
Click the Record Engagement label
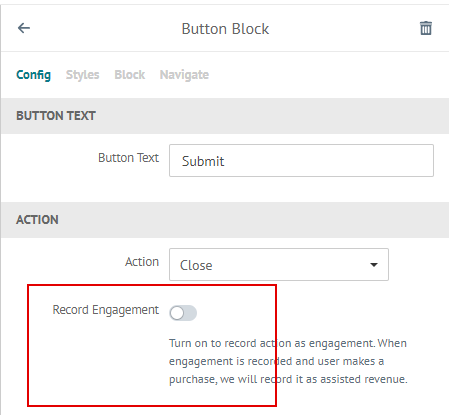click(x=106, y=310)
